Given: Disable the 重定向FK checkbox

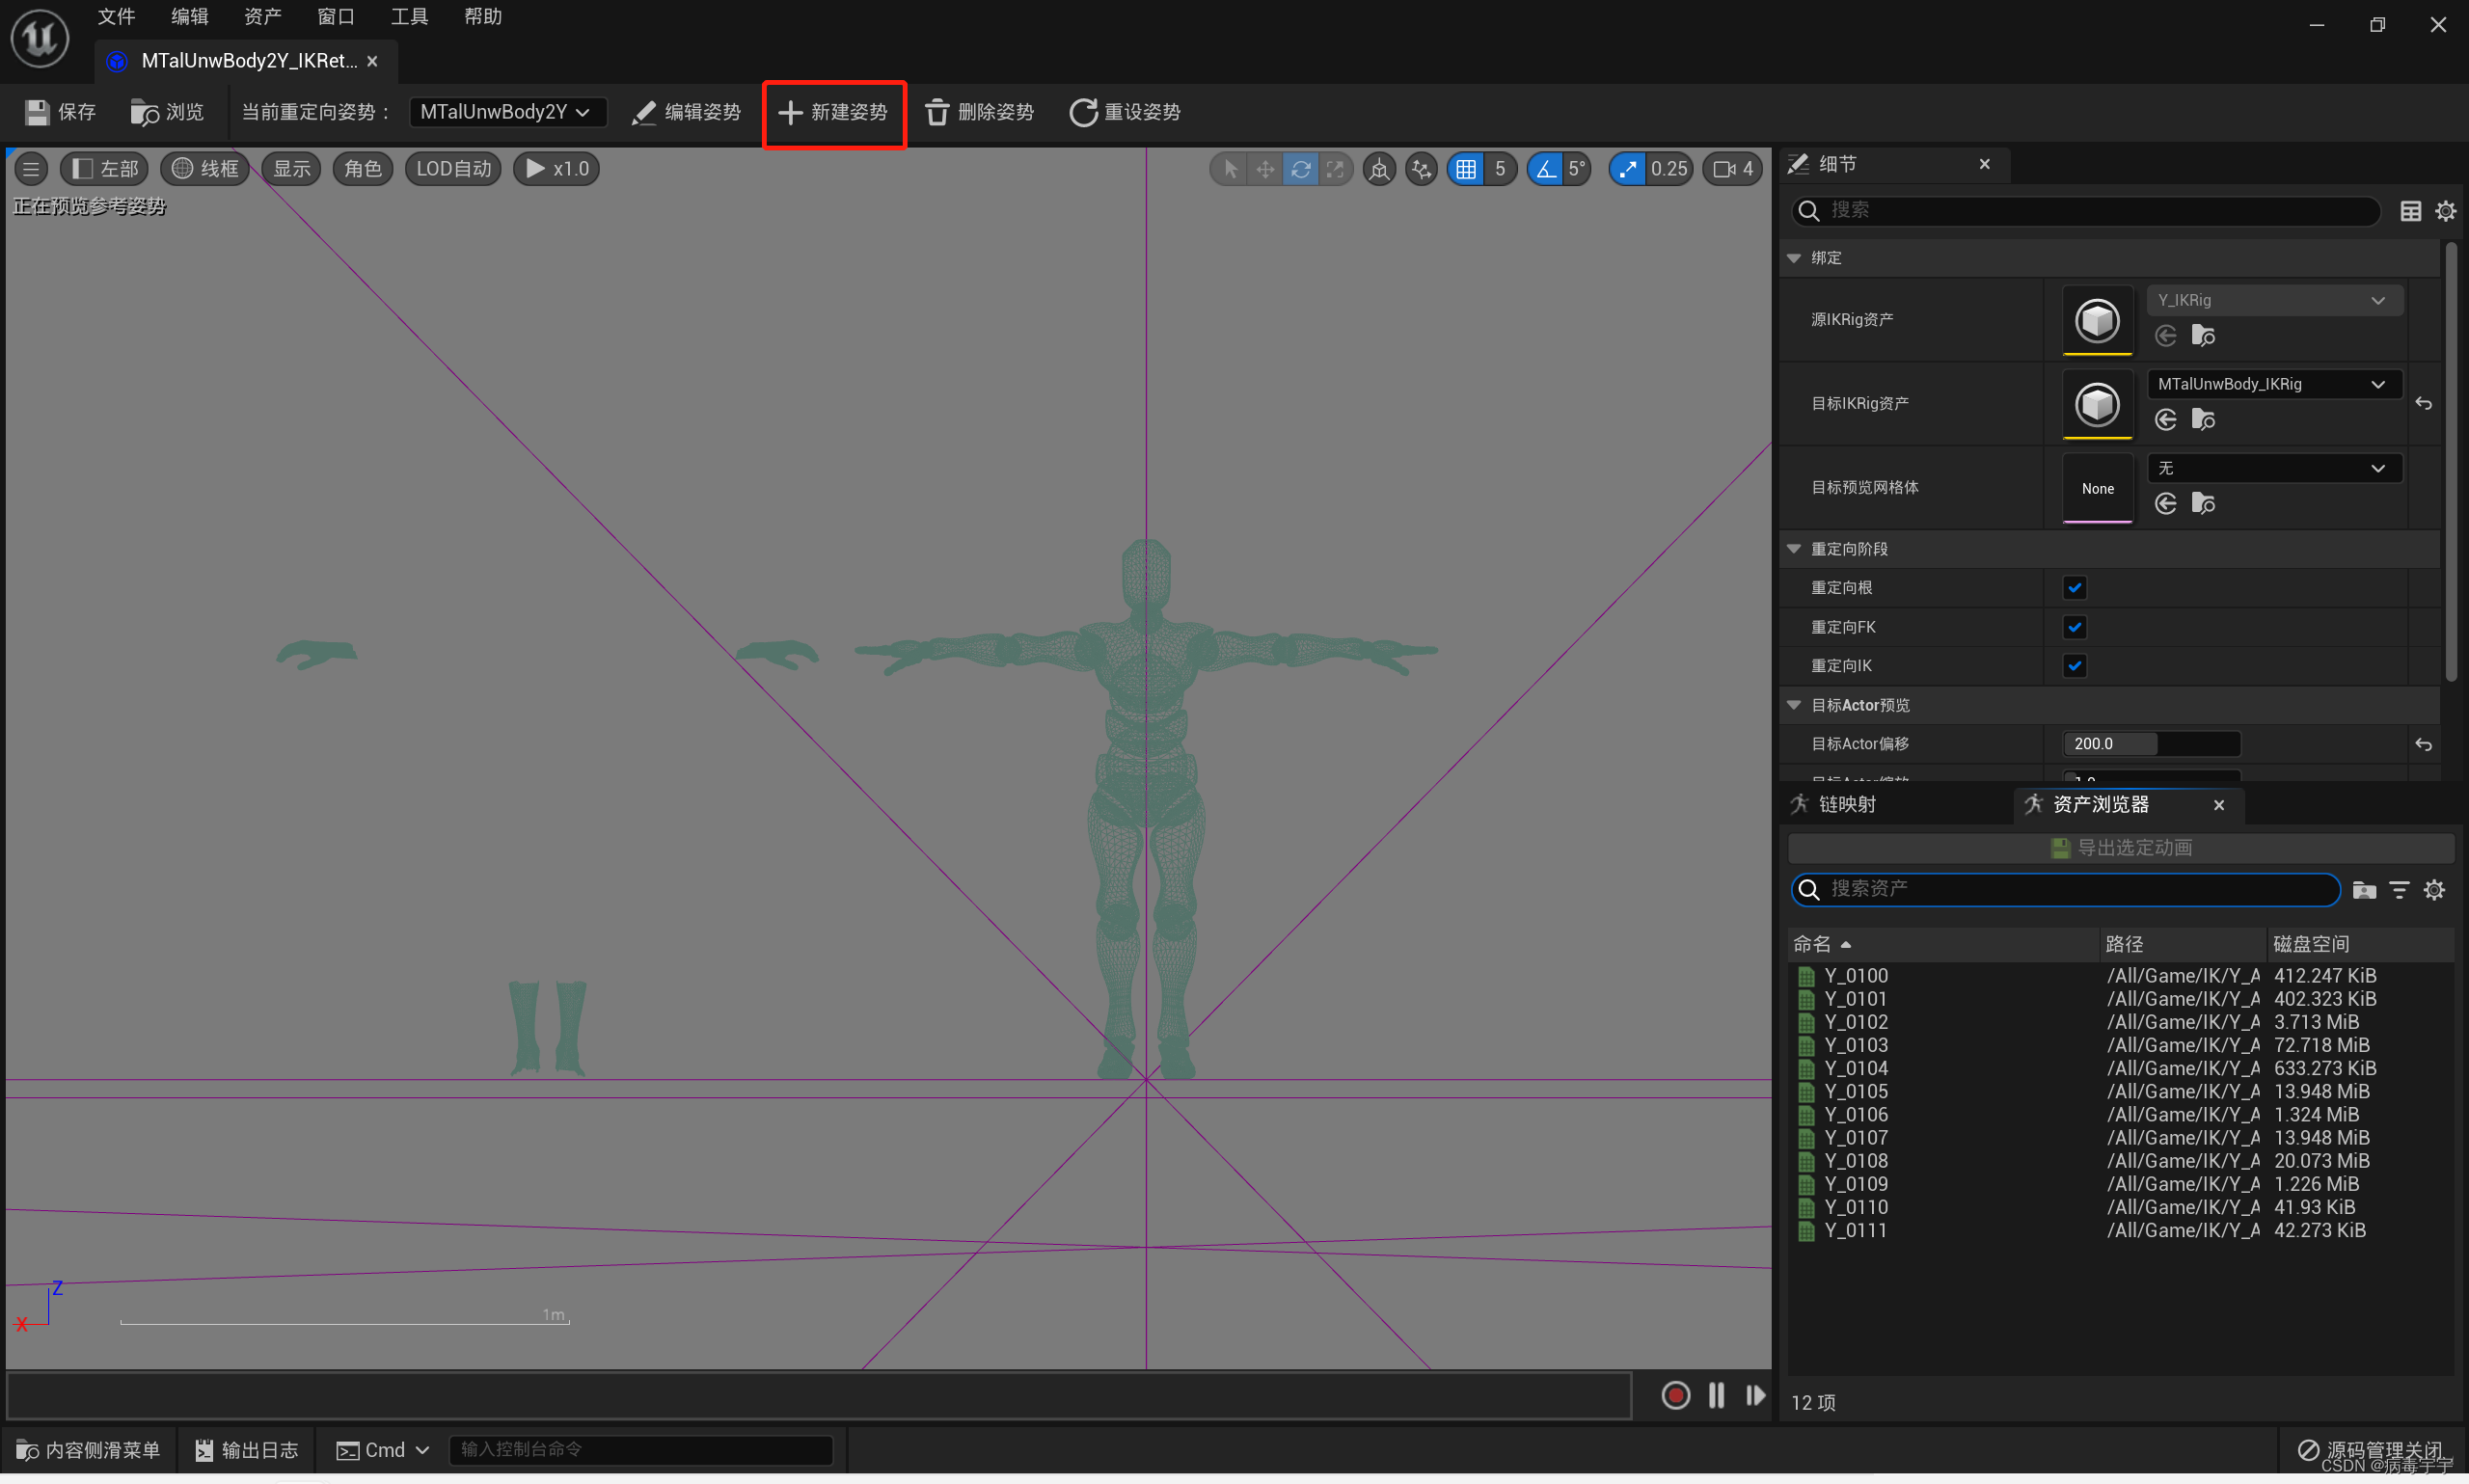Looking at the screenshot, I should click(x=2074, y=627).
